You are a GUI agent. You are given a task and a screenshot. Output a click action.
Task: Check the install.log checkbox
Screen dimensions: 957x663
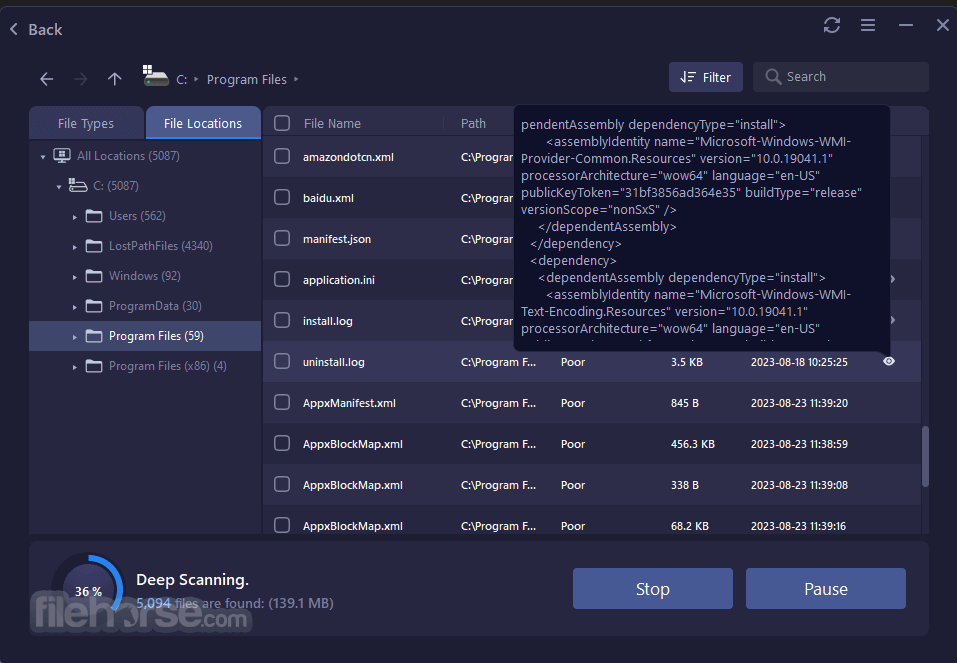click(282, 320)
